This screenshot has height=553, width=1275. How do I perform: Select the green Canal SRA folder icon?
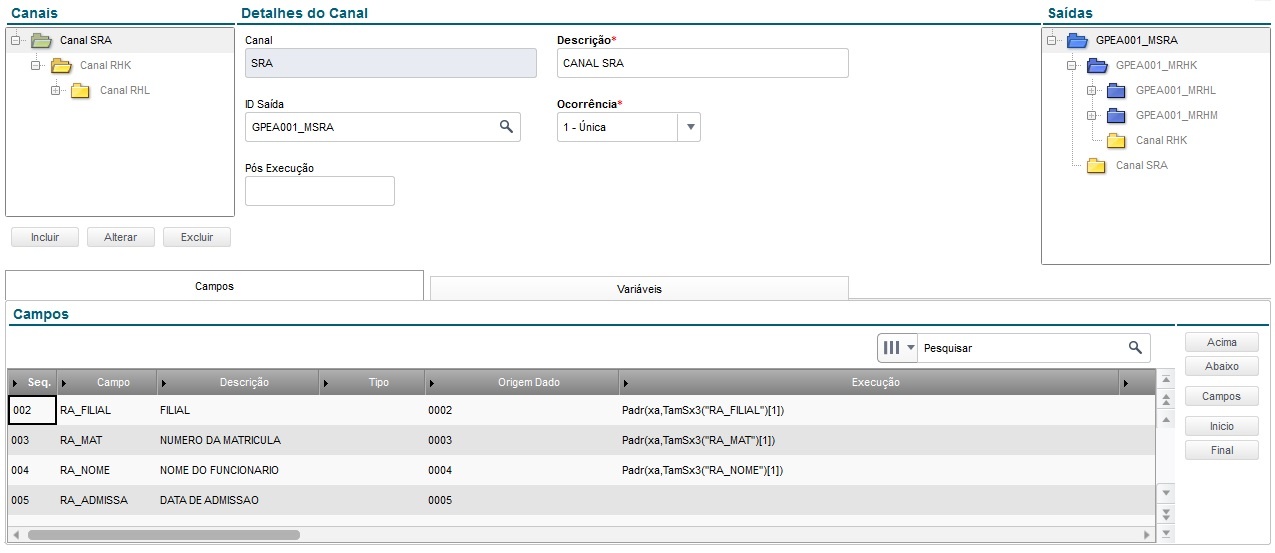41,41
